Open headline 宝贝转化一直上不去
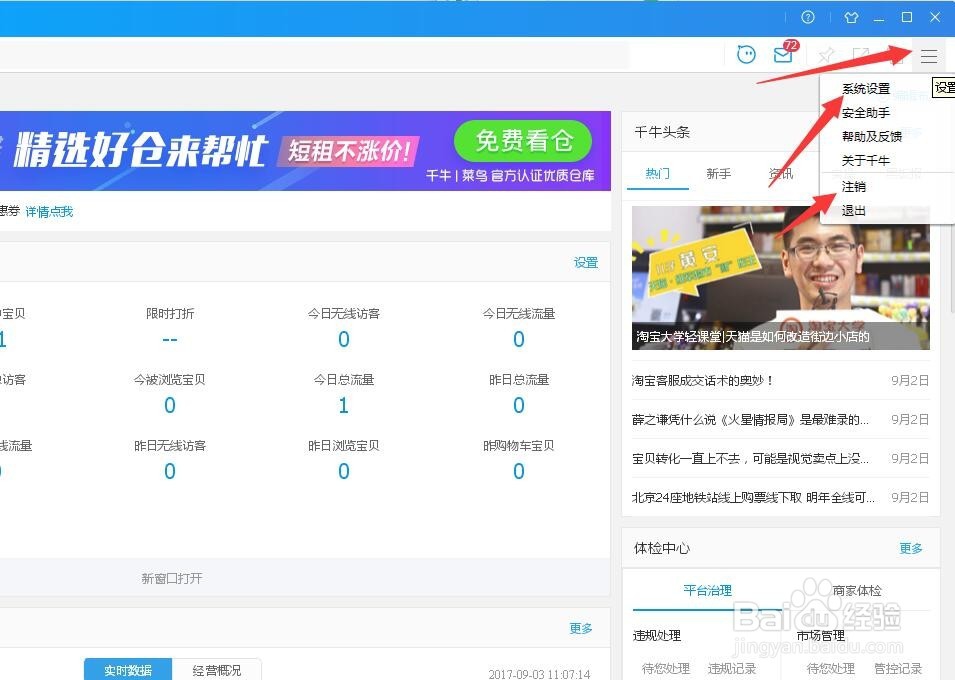Image resolution: width=955 pixels, height=680 pixels. (750, 459)
